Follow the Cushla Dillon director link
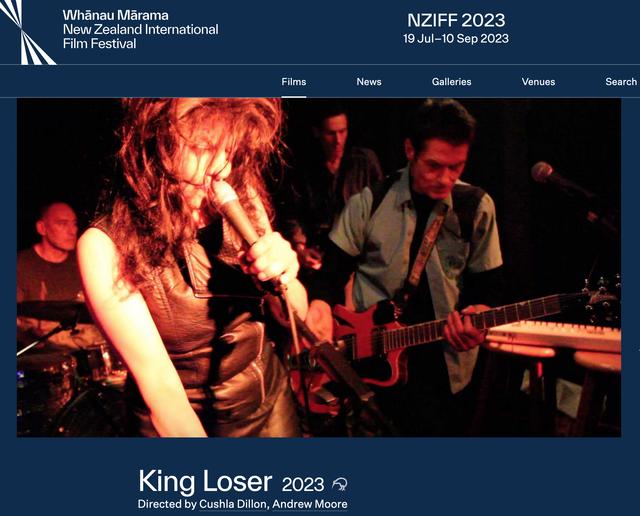The height and width of the screenshot is (516, 640). 233,504
